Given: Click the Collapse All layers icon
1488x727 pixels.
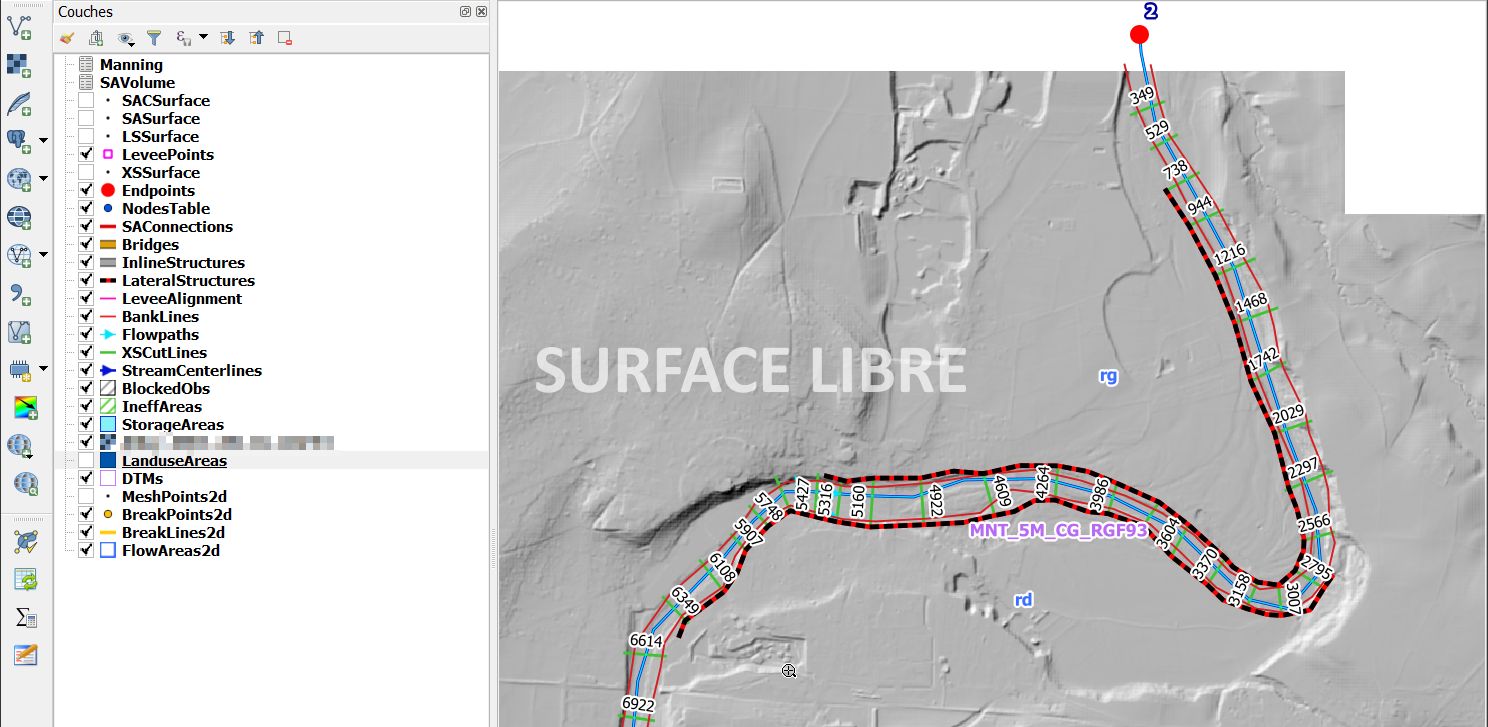Looking at the screenshot, I should (256, 38).
